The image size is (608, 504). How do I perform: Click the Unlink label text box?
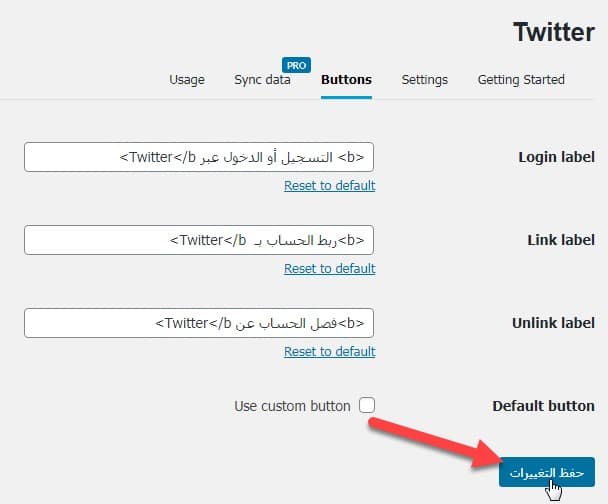coord(199,323)
